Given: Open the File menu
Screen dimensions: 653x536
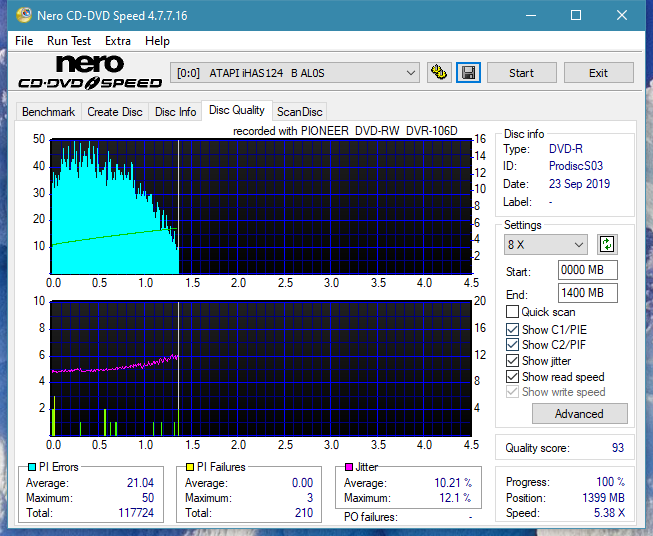Looking at the screenshot, I should click(24, 41).
